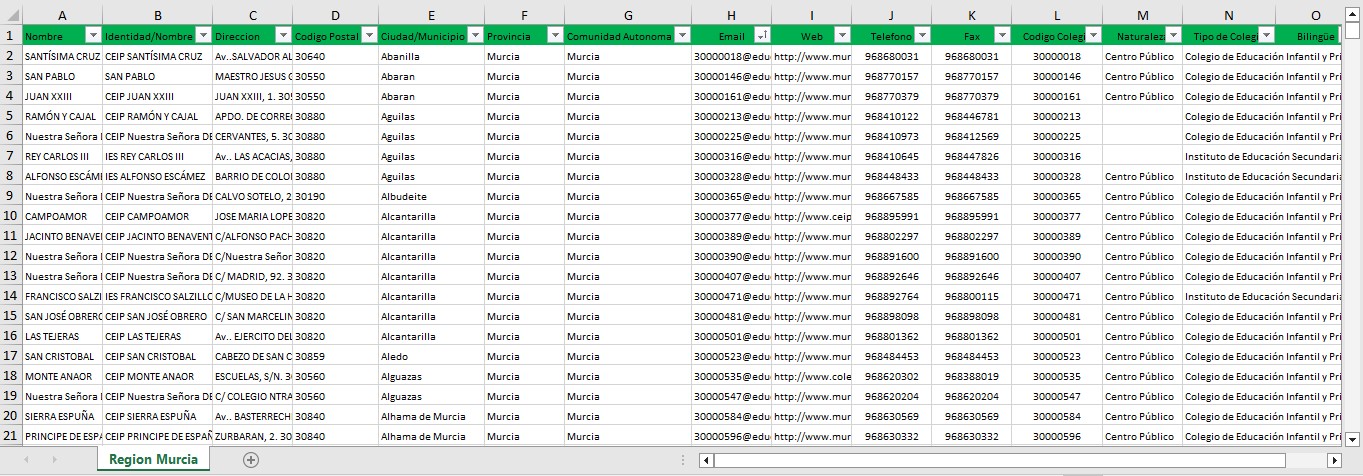Viewport: 1363px width, 476px height.
Task: Open the Web column filter arrow
Action: [x=841, y=36]
